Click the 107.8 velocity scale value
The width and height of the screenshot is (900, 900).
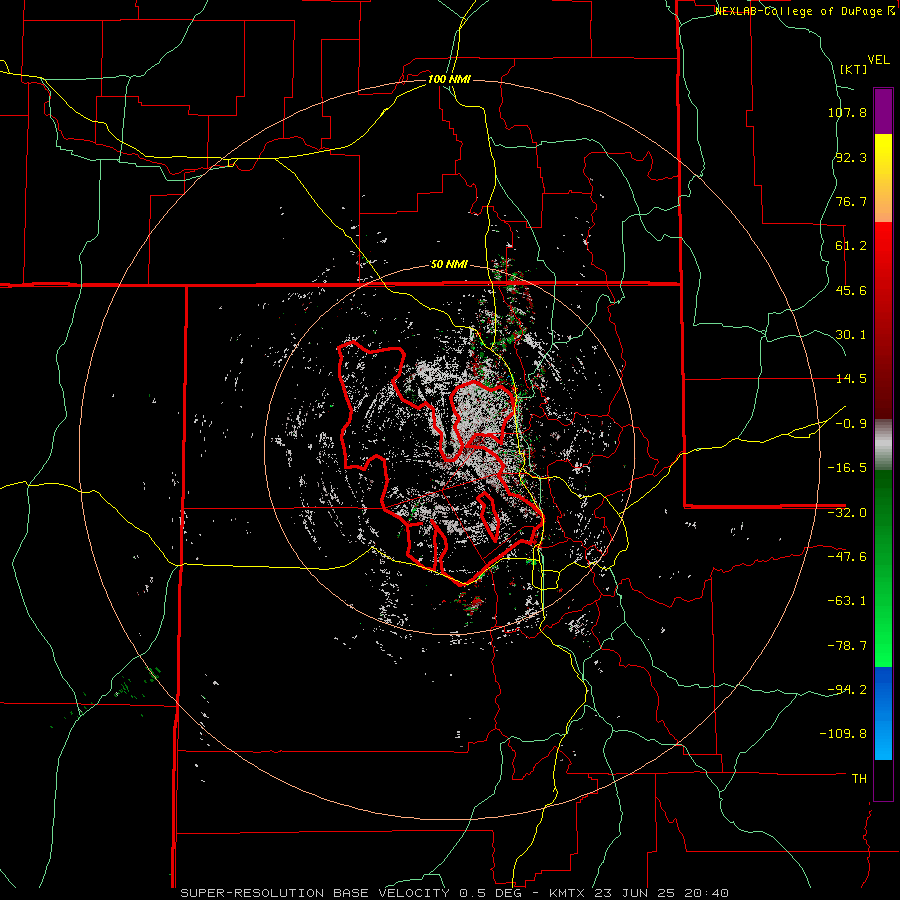(847, 112)
